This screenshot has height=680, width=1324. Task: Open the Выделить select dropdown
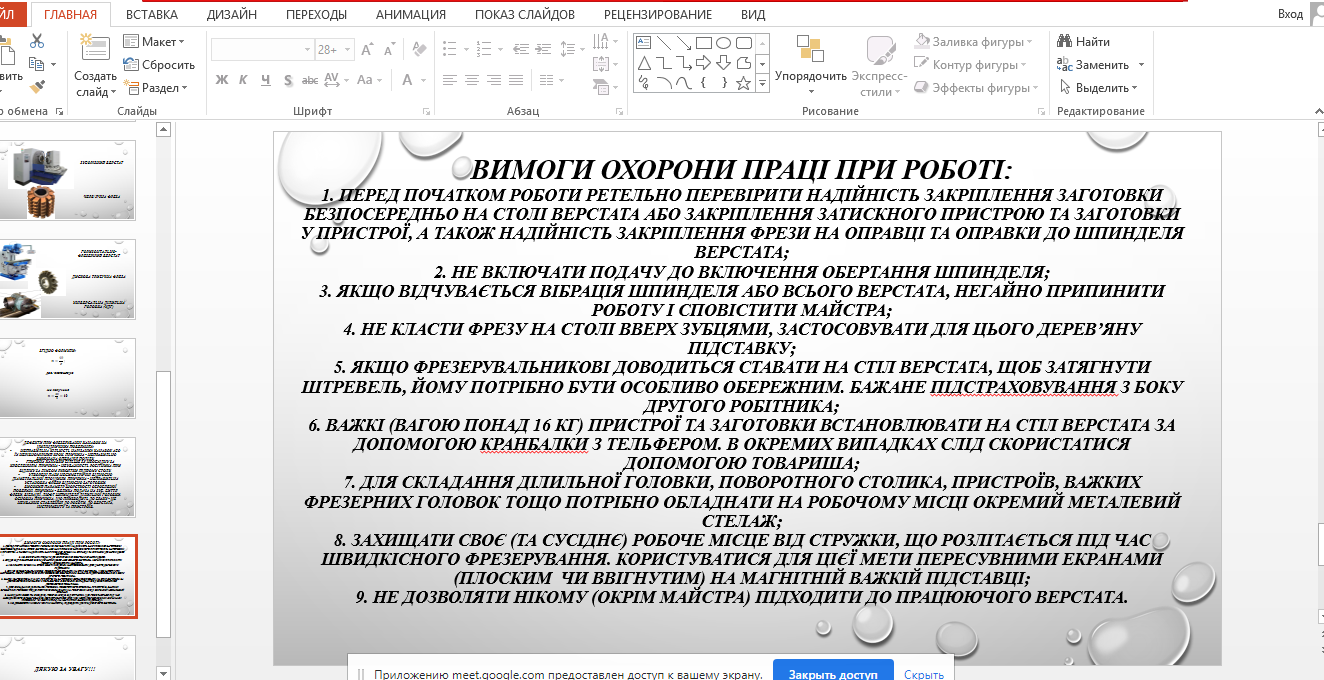click(x=1098, y=88)
